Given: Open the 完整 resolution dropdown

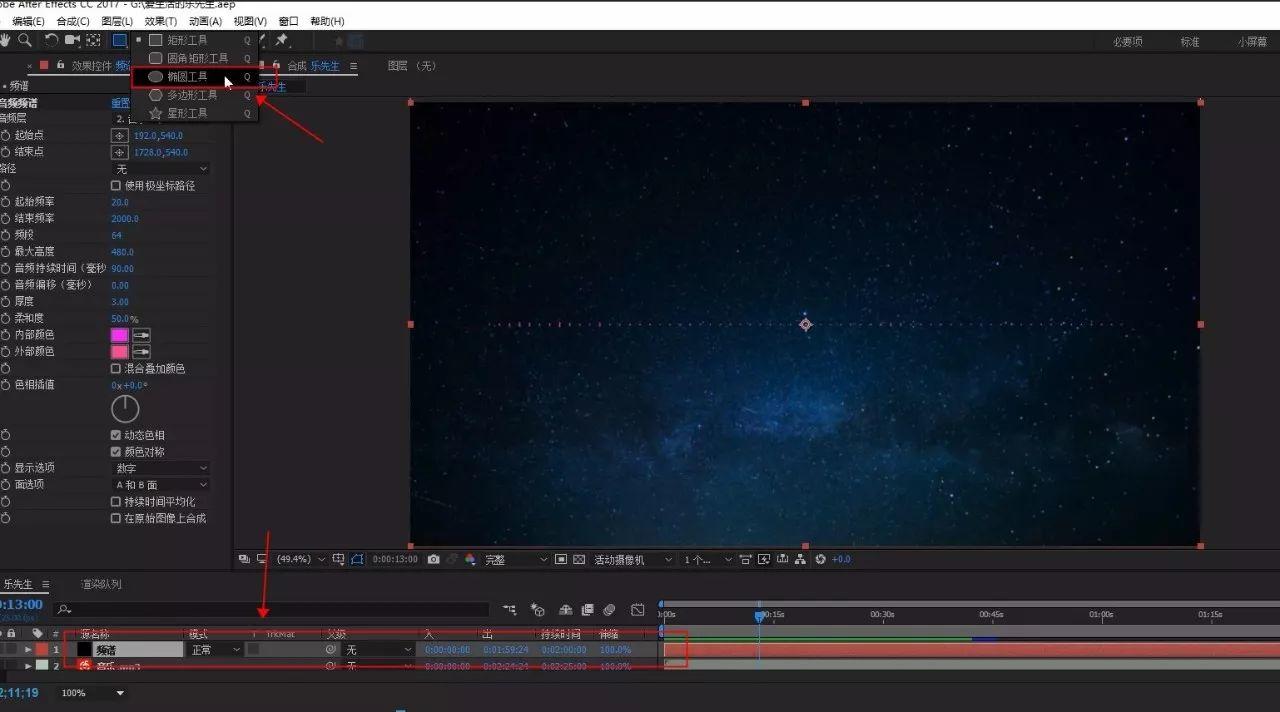Looking at the screenshot, I should click(516, 559).
